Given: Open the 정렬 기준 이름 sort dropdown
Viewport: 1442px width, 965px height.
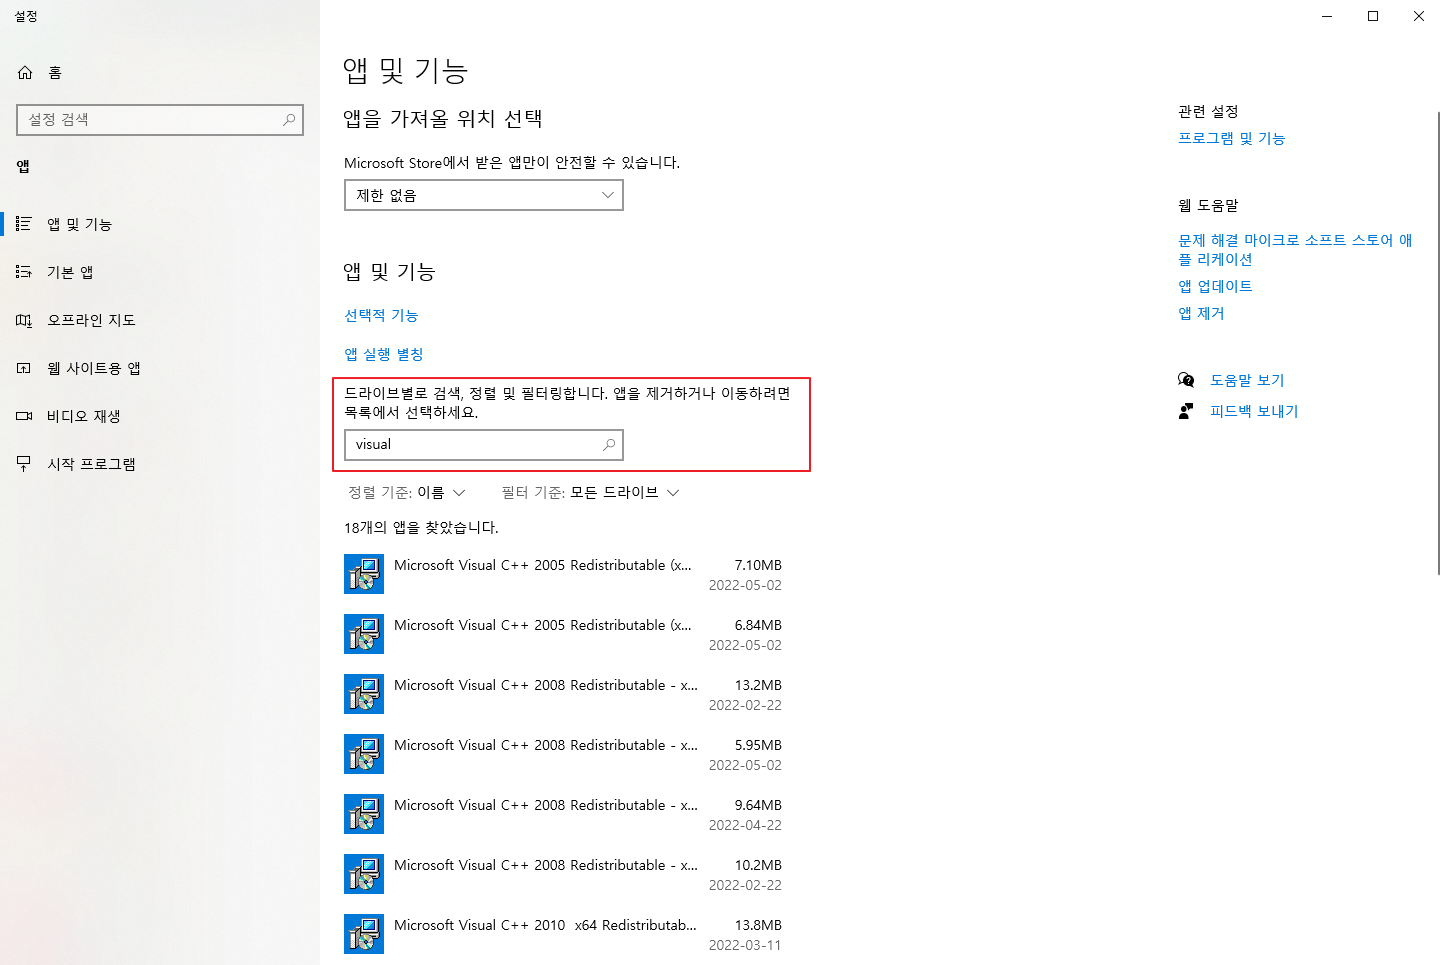Looking at the screenshot, I should pyautogui.click(x=407, y=492).
